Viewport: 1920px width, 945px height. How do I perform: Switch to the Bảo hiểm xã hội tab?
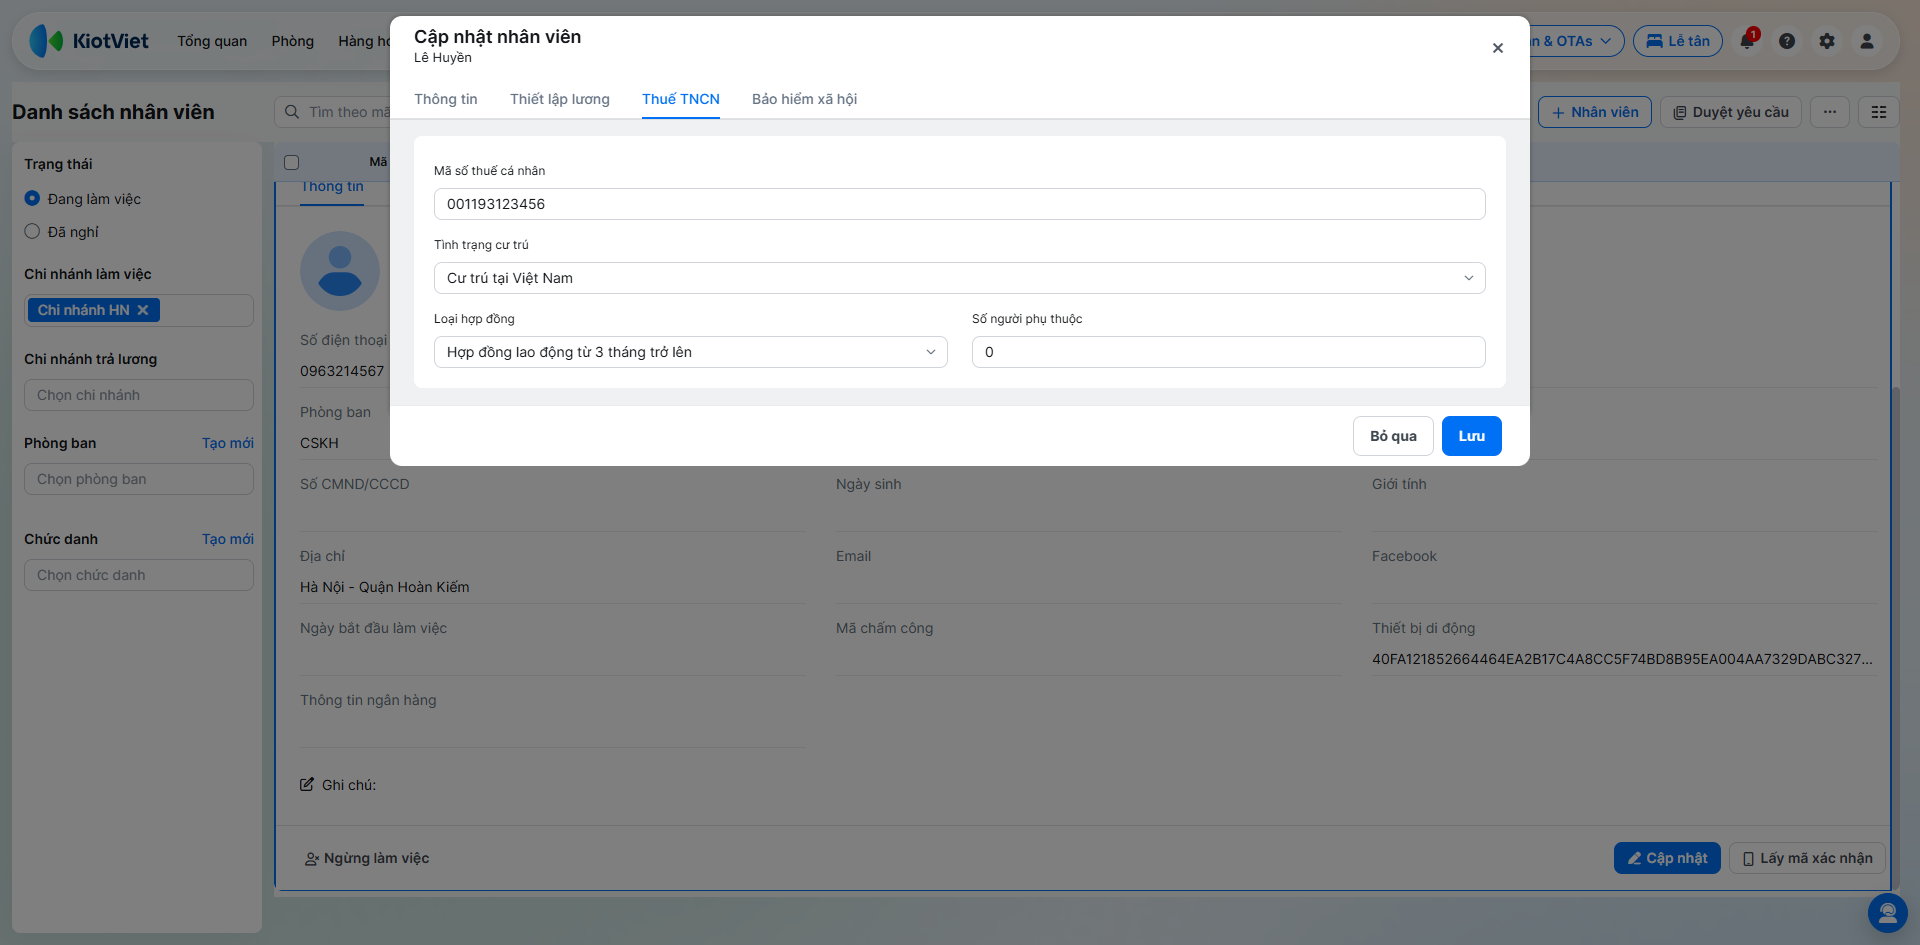[804, 99]
